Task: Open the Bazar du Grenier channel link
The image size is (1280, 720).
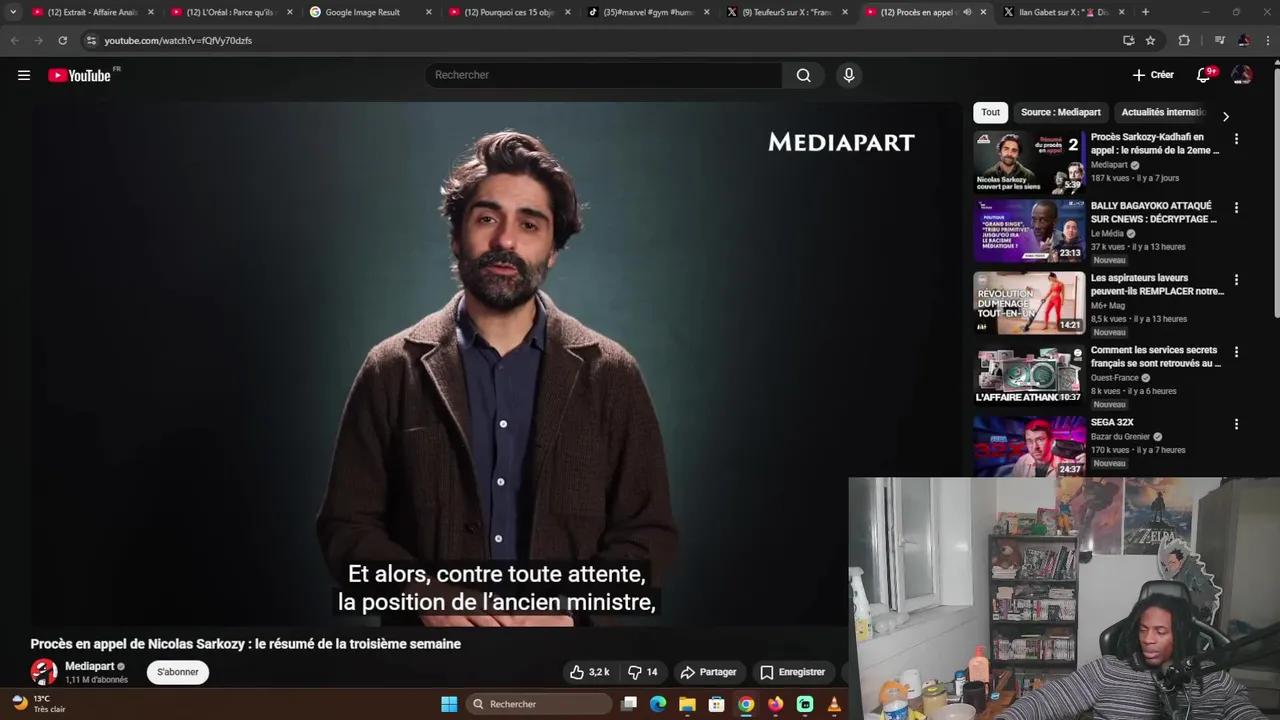Action: (1121, 437)
